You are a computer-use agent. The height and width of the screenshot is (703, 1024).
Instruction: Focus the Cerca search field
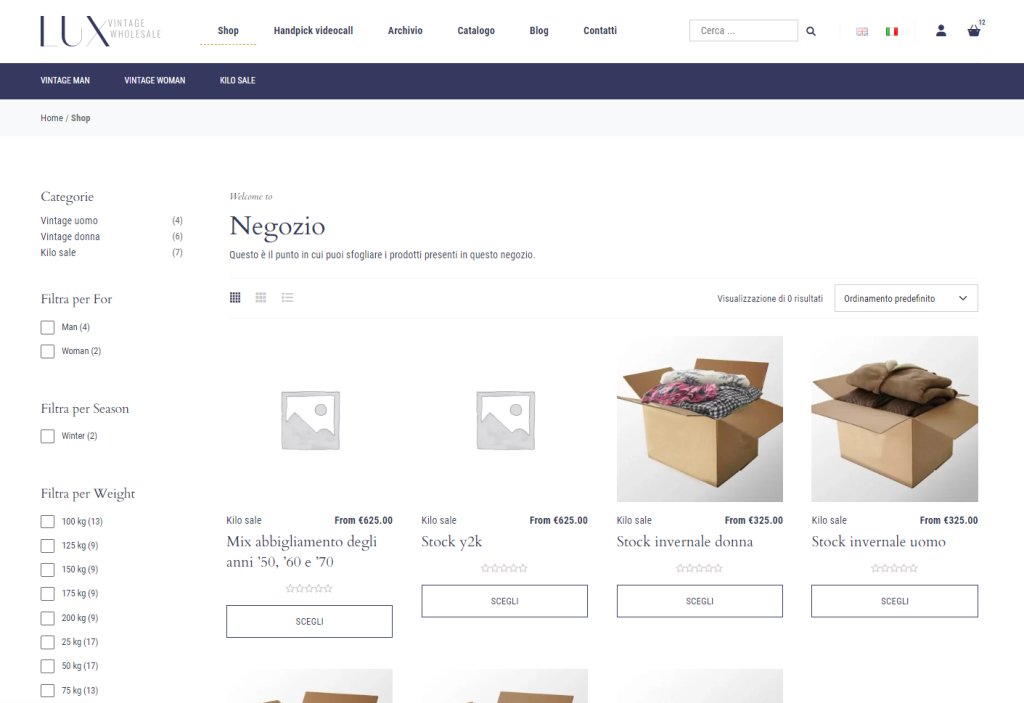click(x=743, y=31)
